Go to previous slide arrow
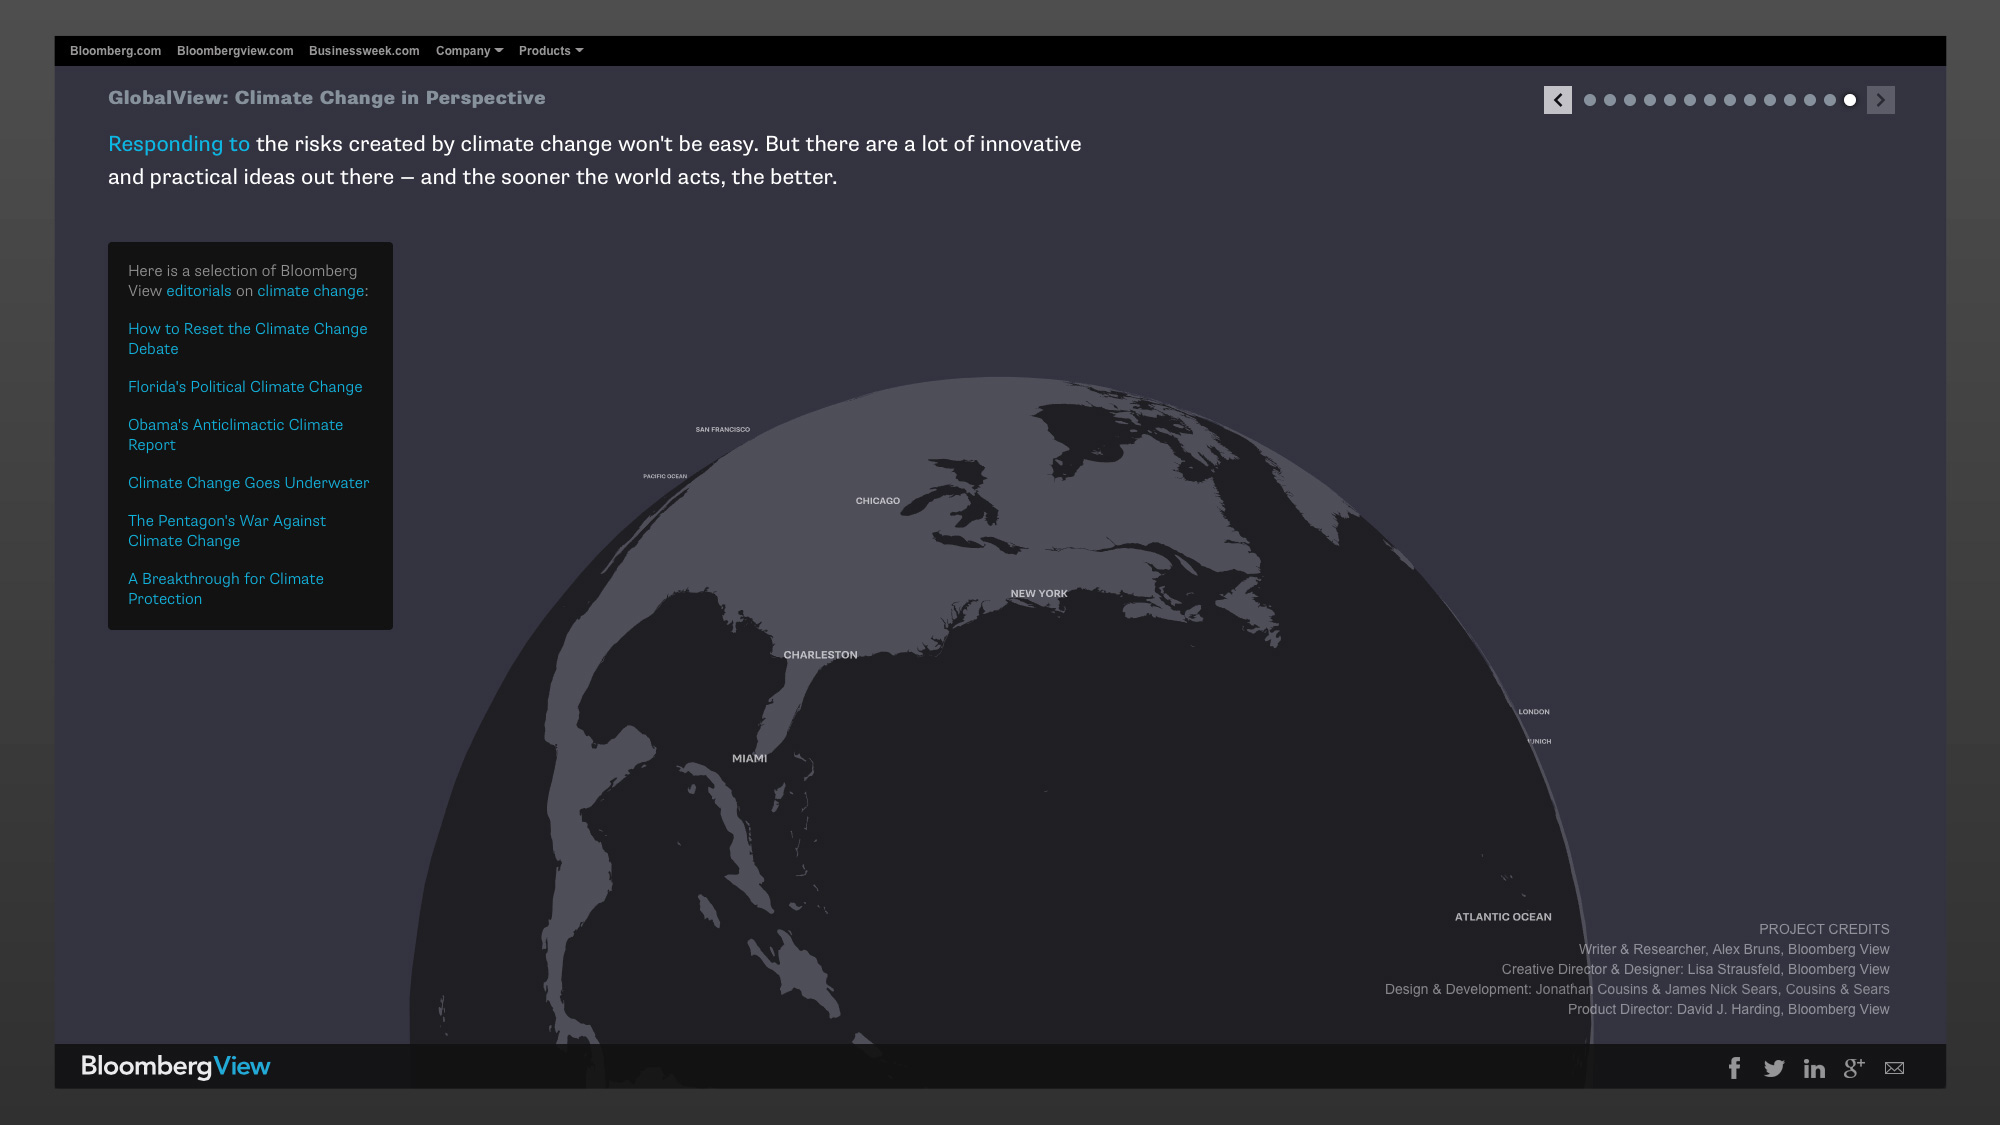Image resolution: width=2000 pixels, height=1125 pixels. point(1557,100)
